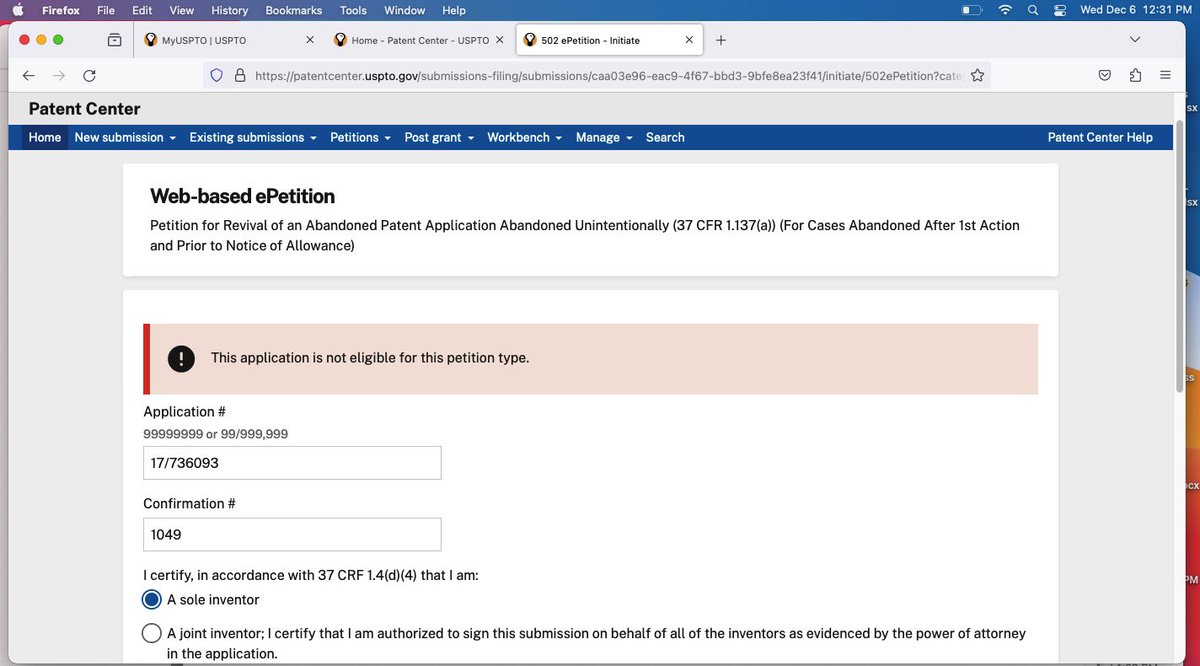Expand the Manage dropdown
The width and height of the screenshot is (1200, 666).
[604, 137]
